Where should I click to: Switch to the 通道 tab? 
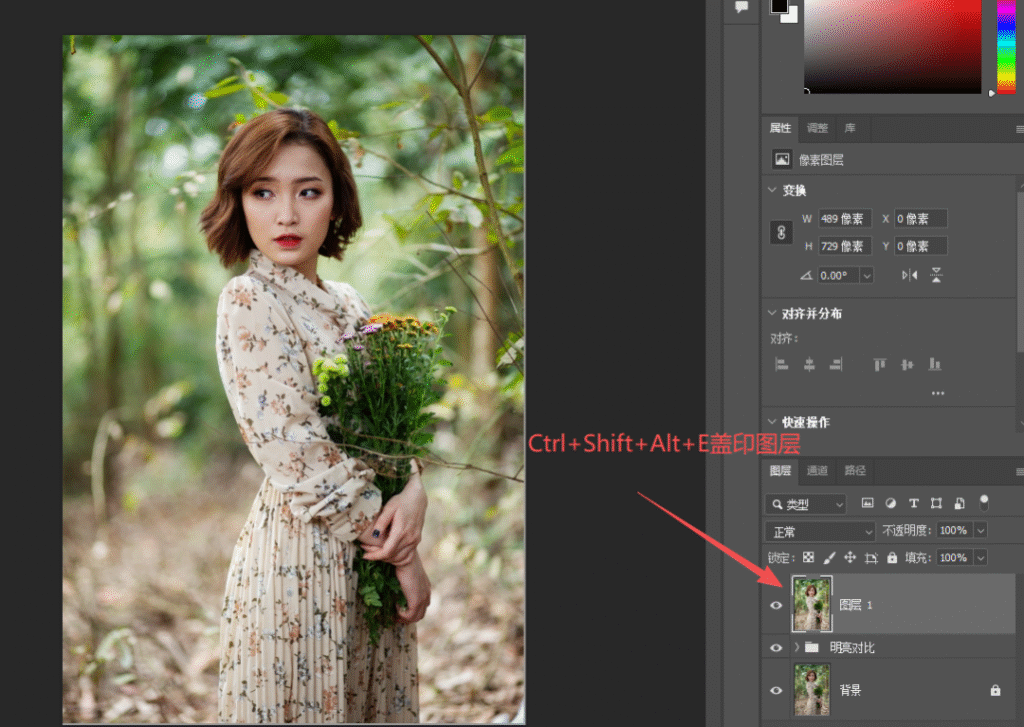[x=817, y=470]
